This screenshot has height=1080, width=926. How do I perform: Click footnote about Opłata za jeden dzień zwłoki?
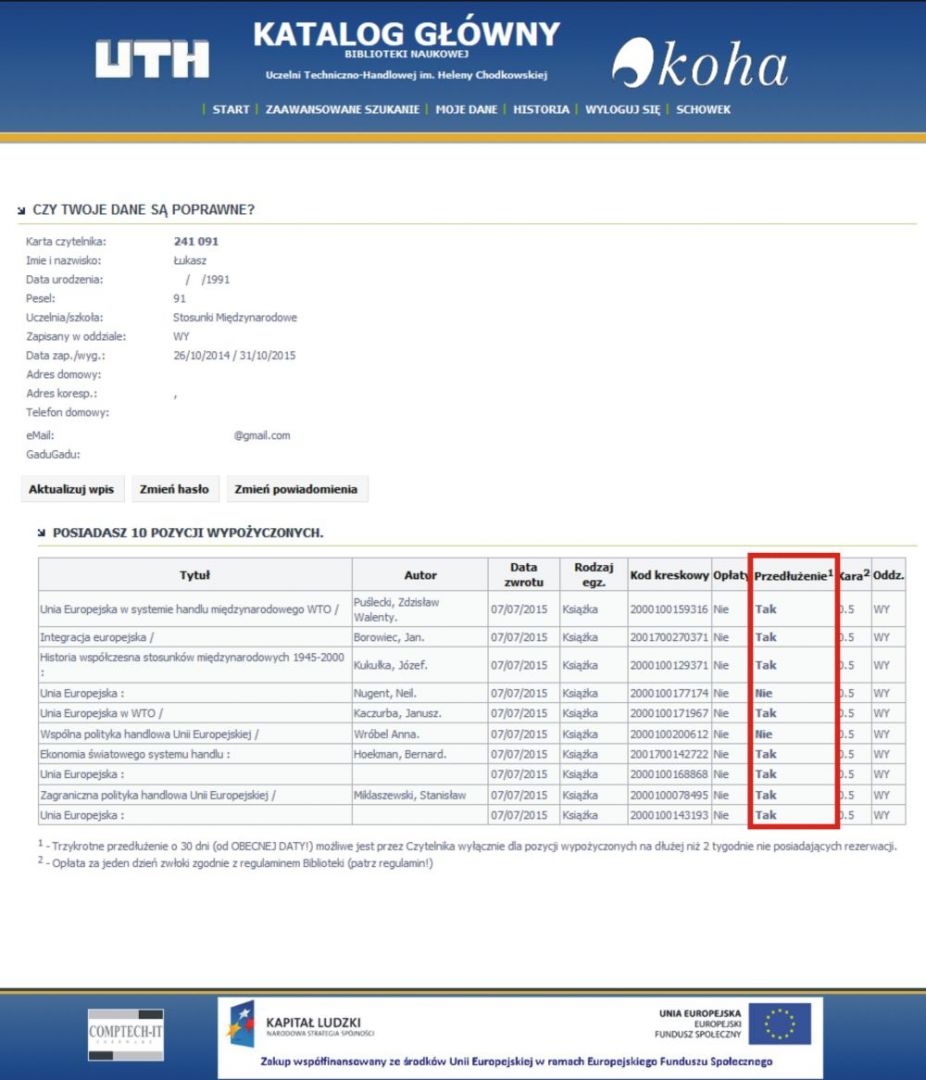(x=236, y=863)
